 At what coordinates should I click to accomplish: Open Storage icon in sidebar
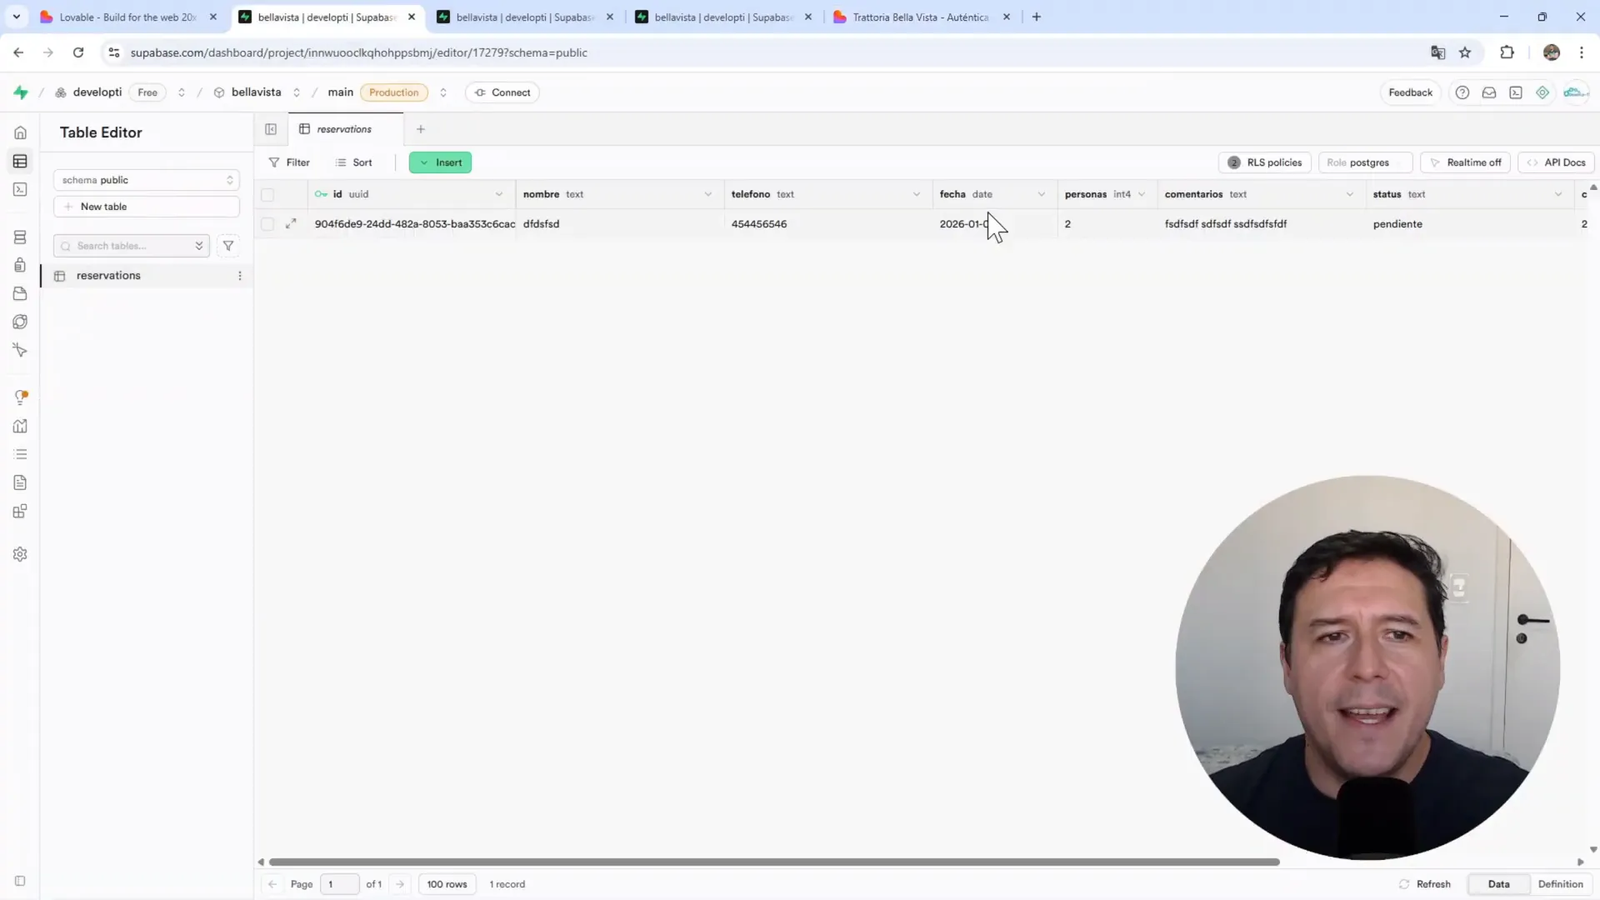[20, 293]
